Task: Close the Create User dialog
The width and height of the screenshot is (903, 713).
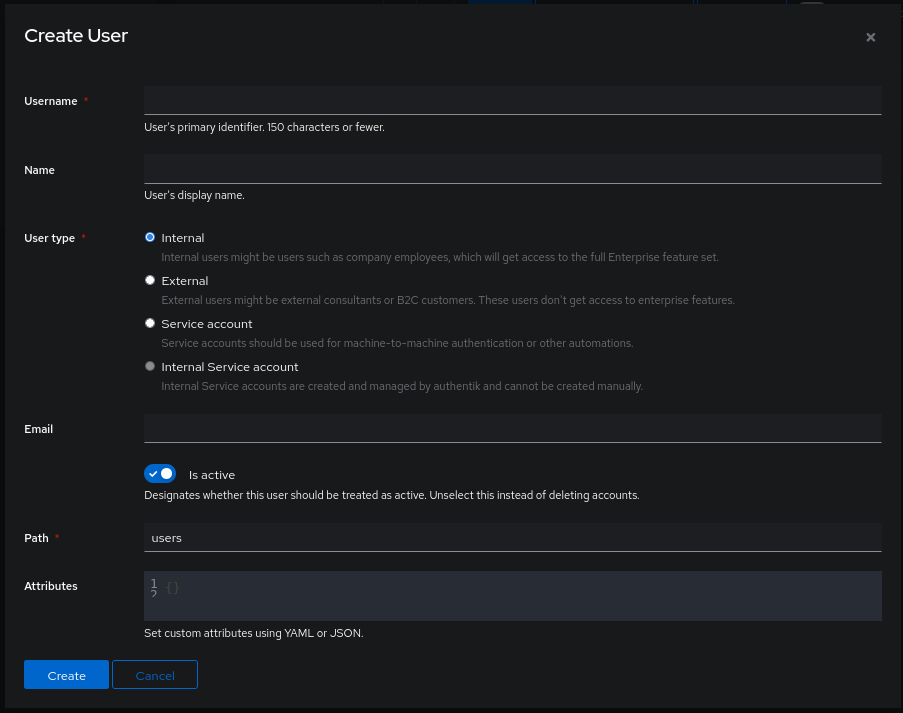Action: coord(870,37)
